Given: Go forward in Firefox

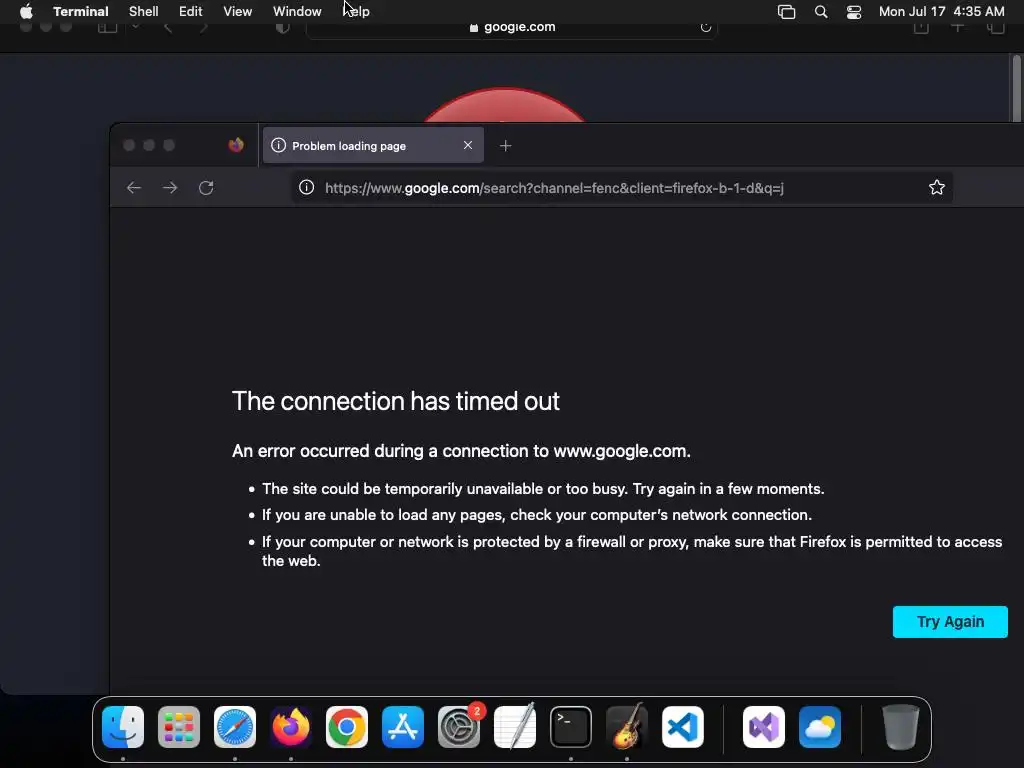Looking at the screenshot, I should [170, 188].
